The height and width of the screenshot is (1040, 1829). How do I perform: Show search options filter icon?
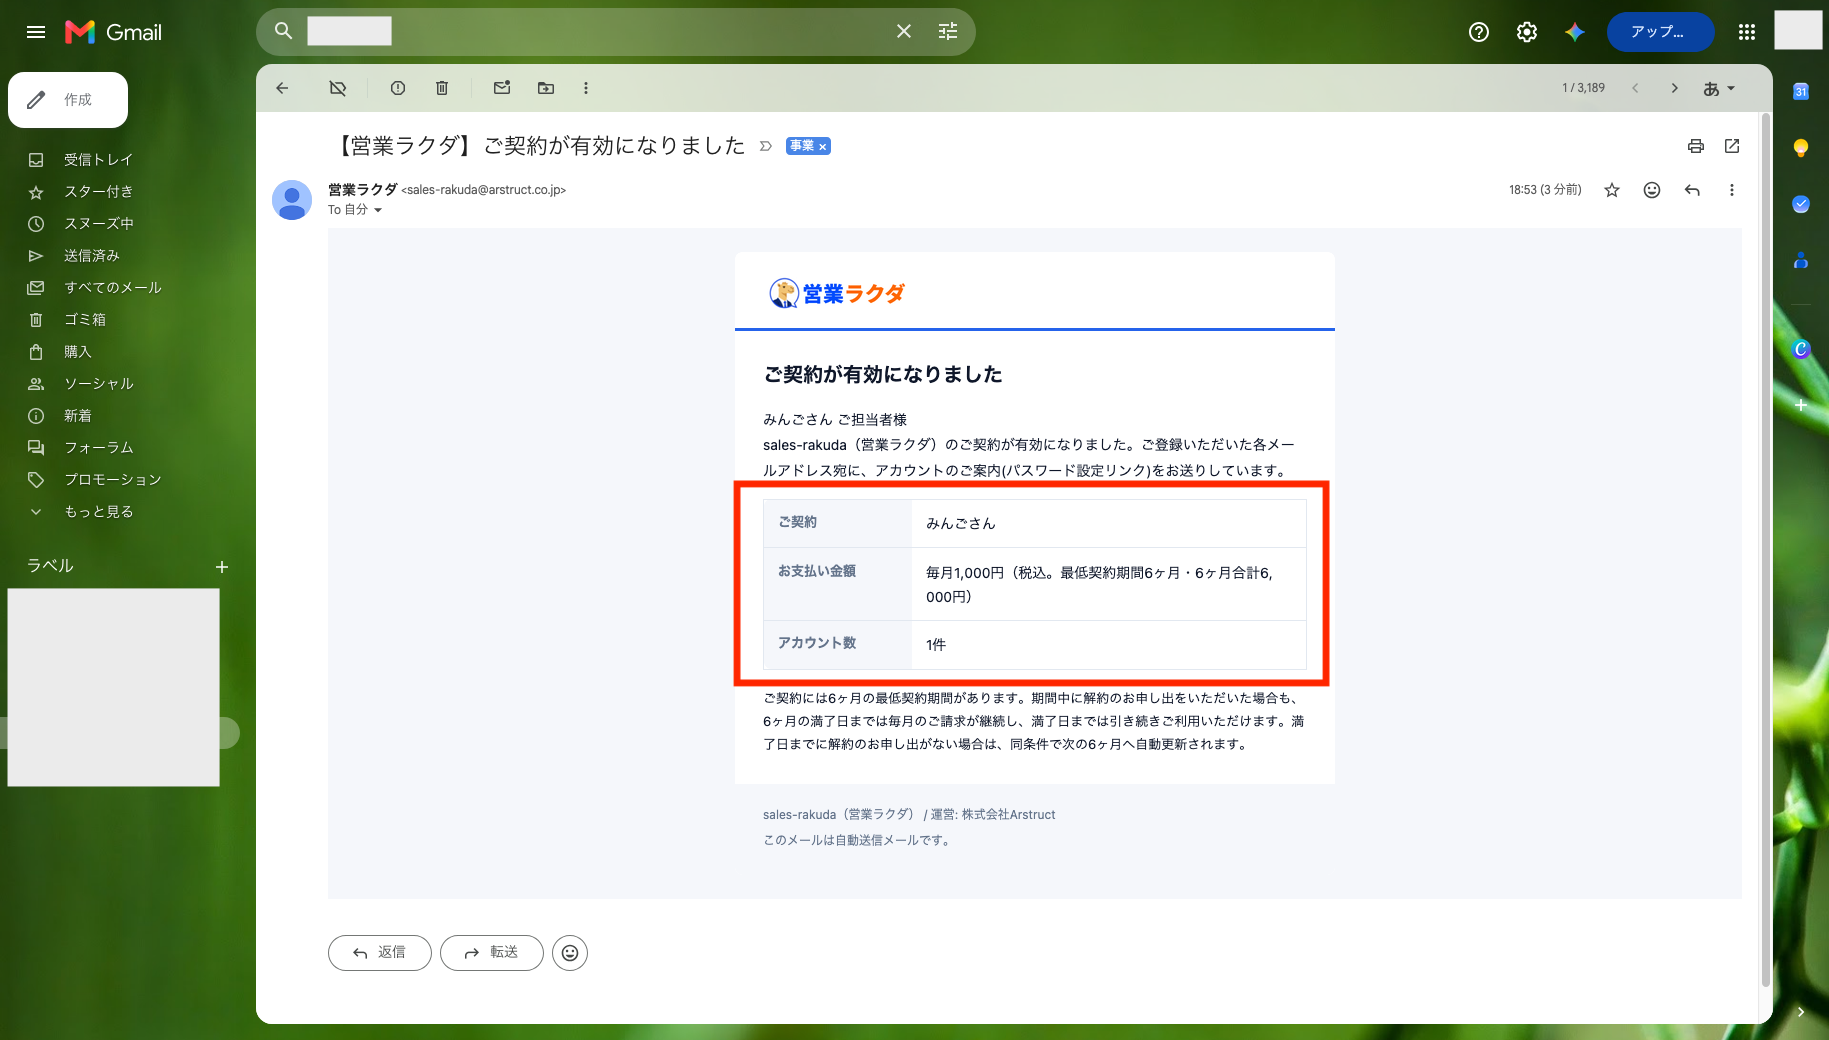click(948, 31)
